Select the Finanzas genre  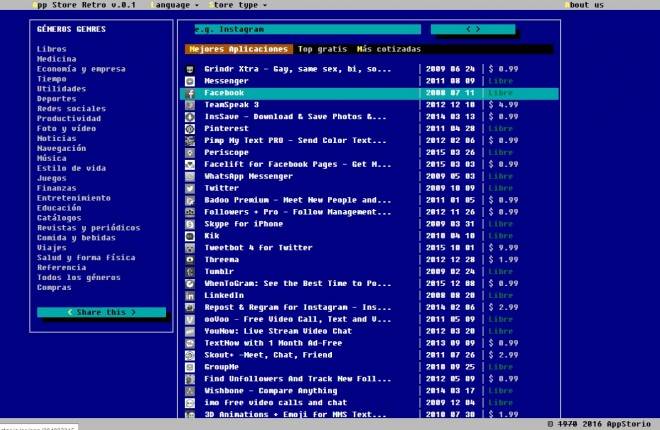pyautogui.click(x=56, y=188)
